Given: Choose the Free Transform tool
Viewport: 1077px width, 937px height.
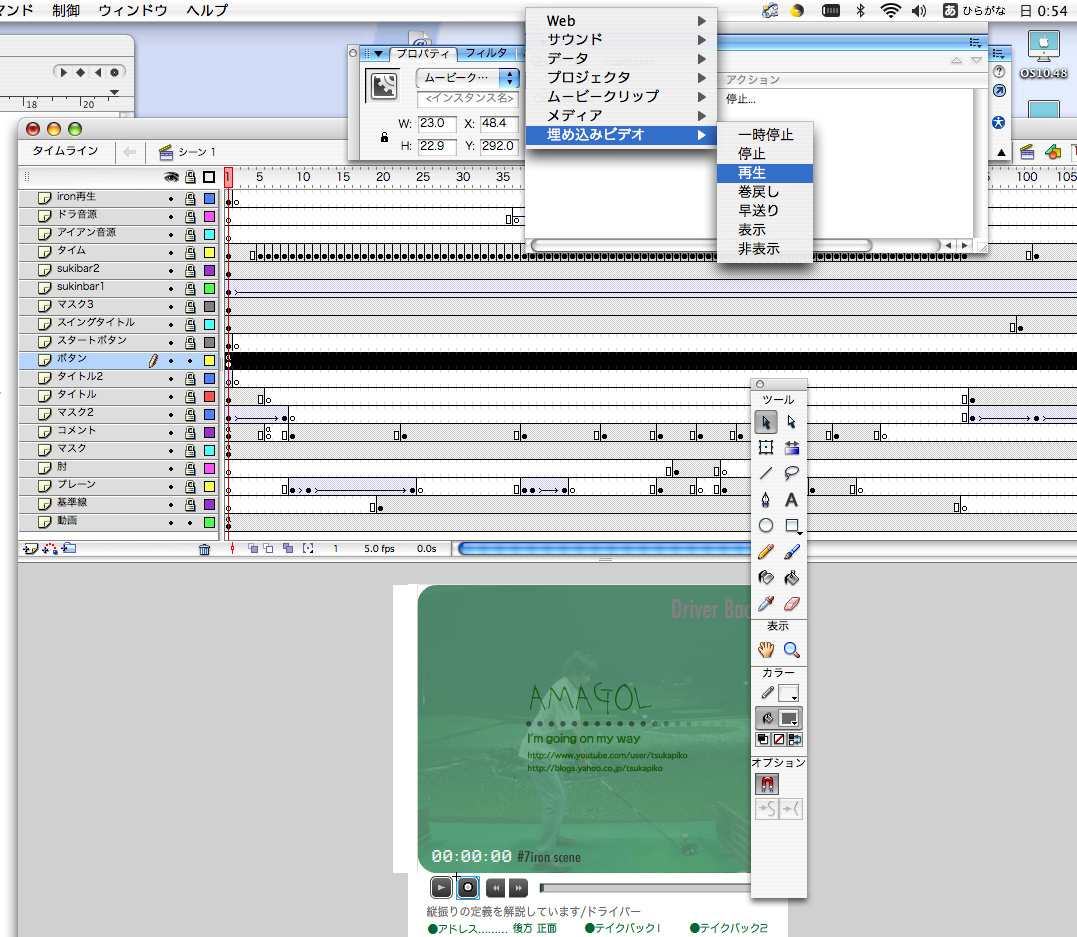Looking at the screenshot, I should [766, 448].
